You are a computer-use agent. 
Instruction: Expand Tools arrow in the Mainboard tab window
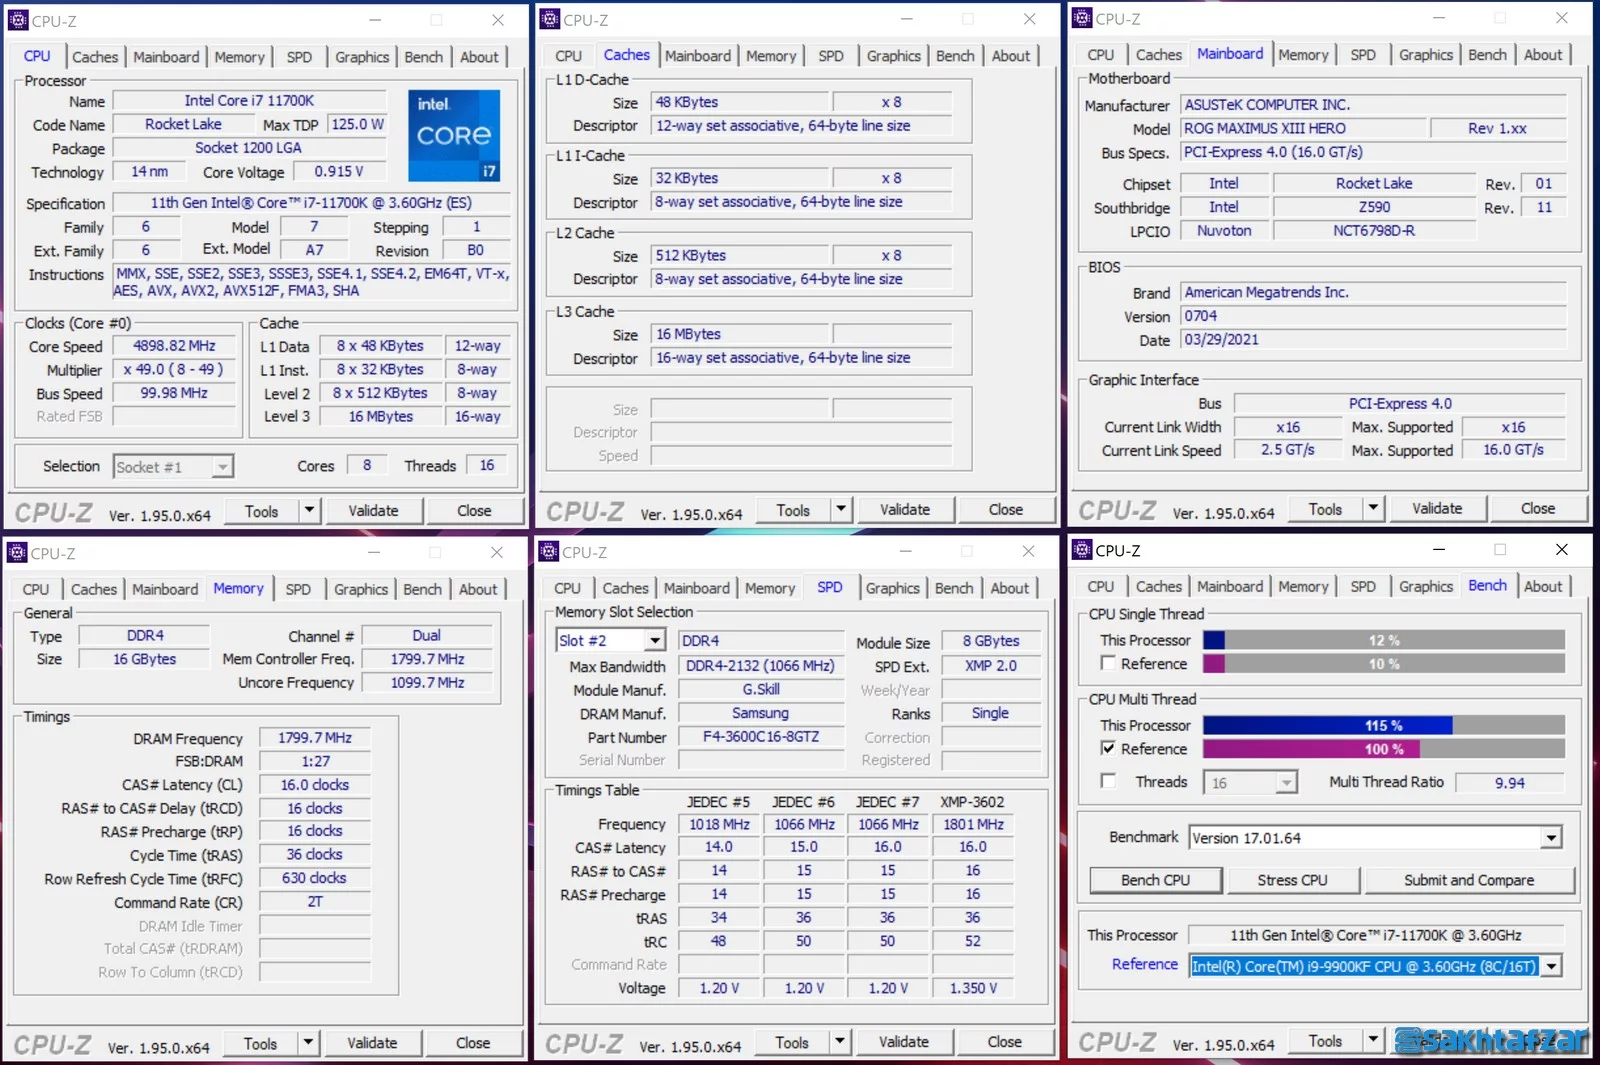click(x=1373, y=509)
